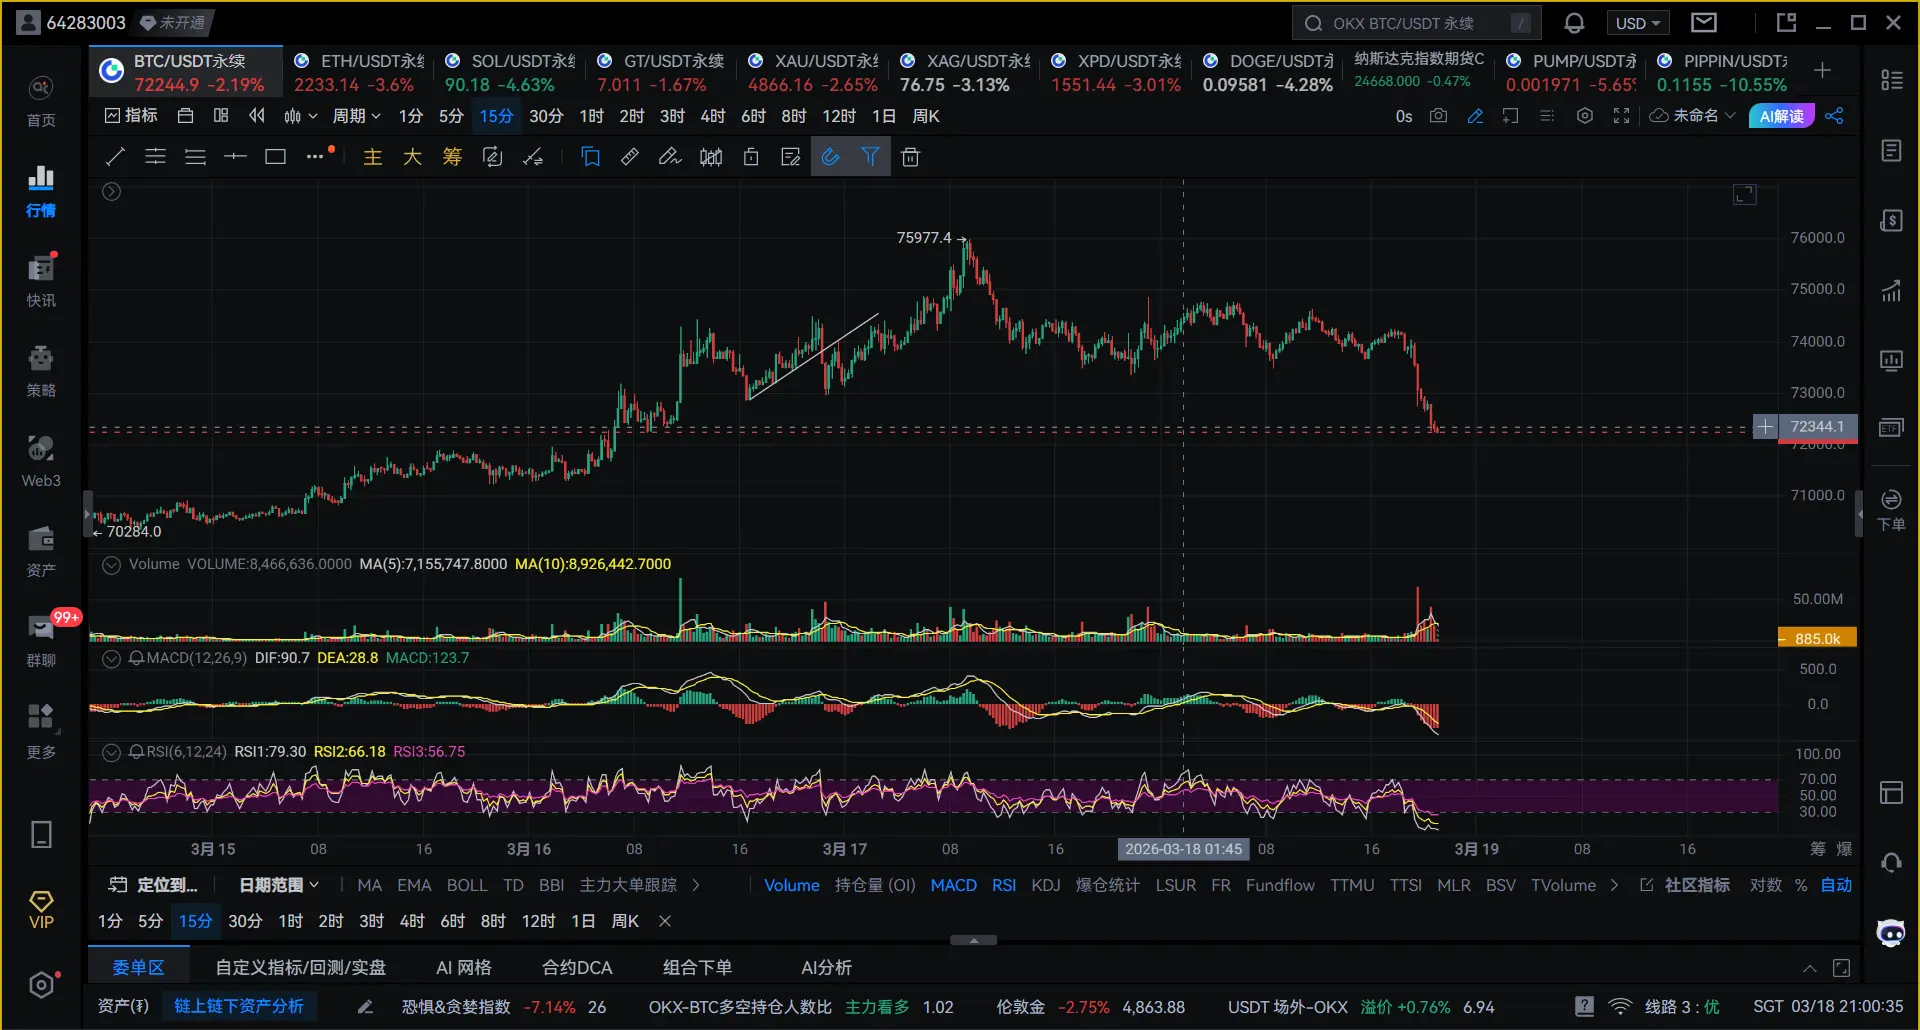This screenshot has height=1030, width=1920.
Task: Add a new symbol tab with plus
Action: [x=1822, y=70]
